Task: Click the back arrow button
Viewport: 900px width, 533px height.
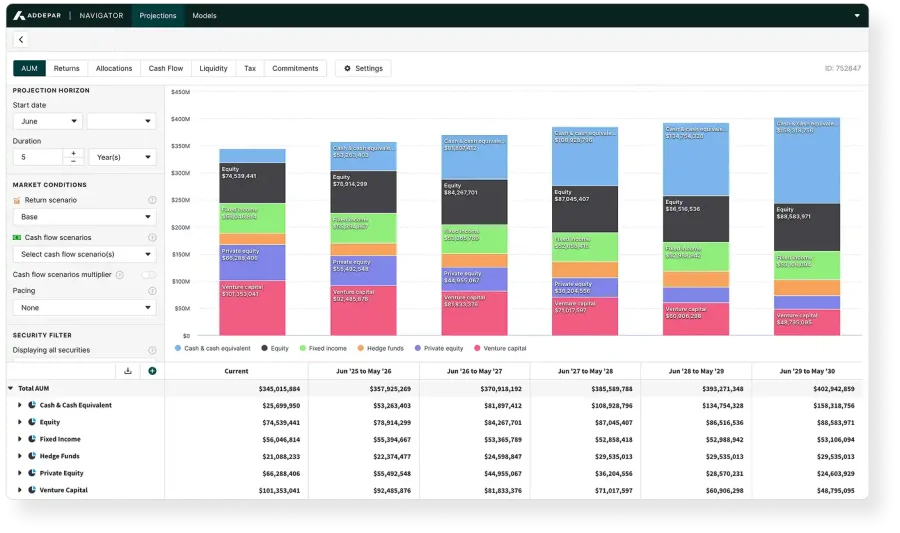Action: 21,39
